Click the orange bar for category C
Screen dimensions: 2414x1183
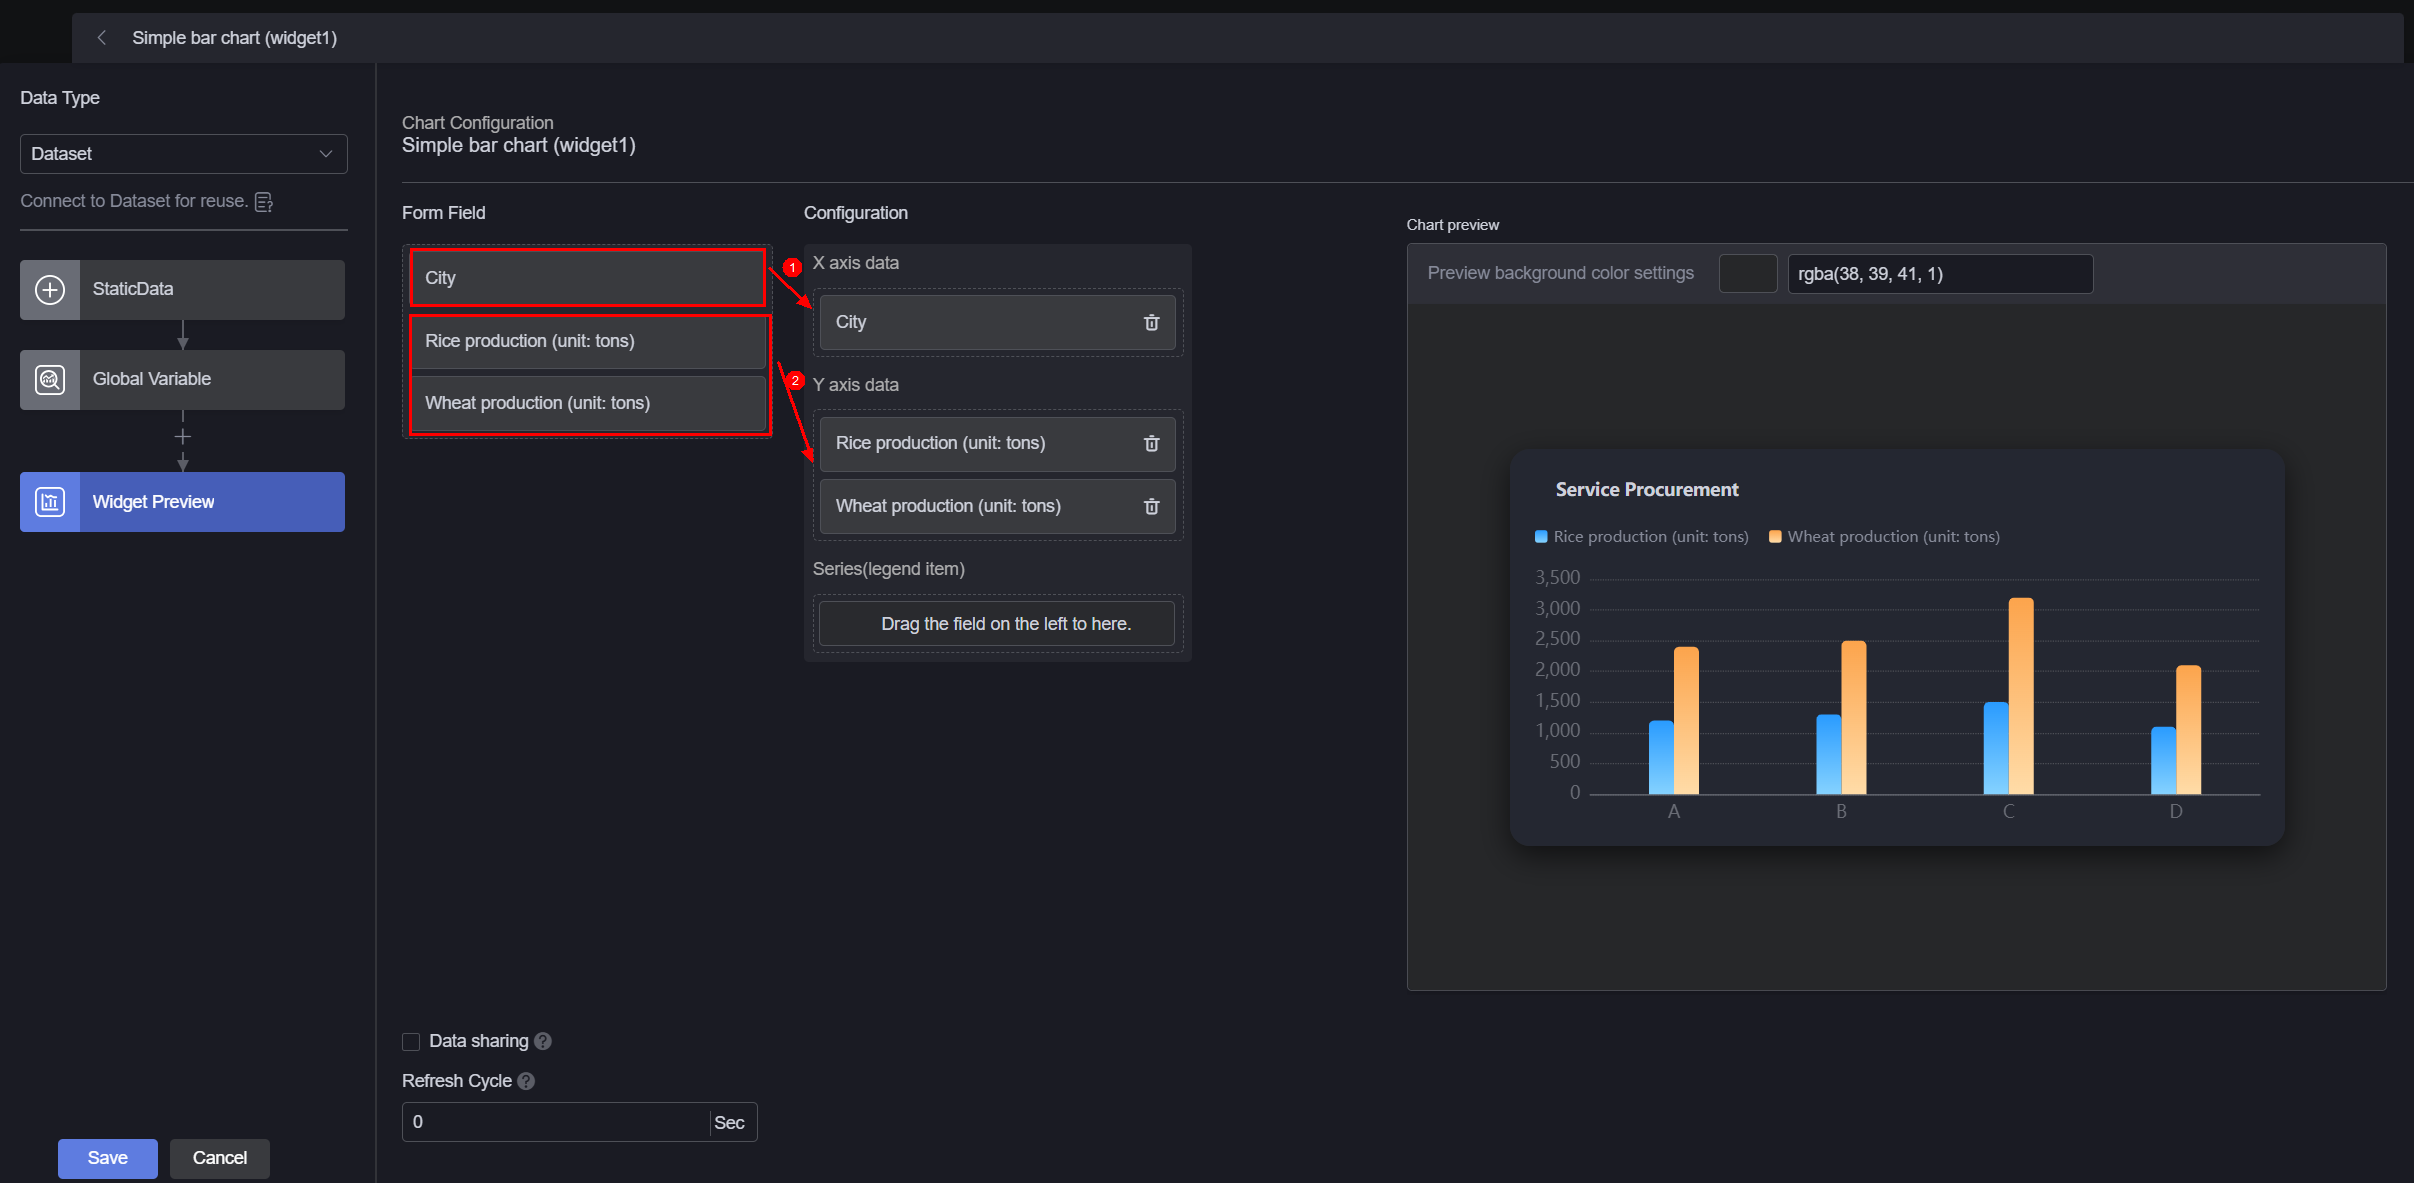point(2021,696)
